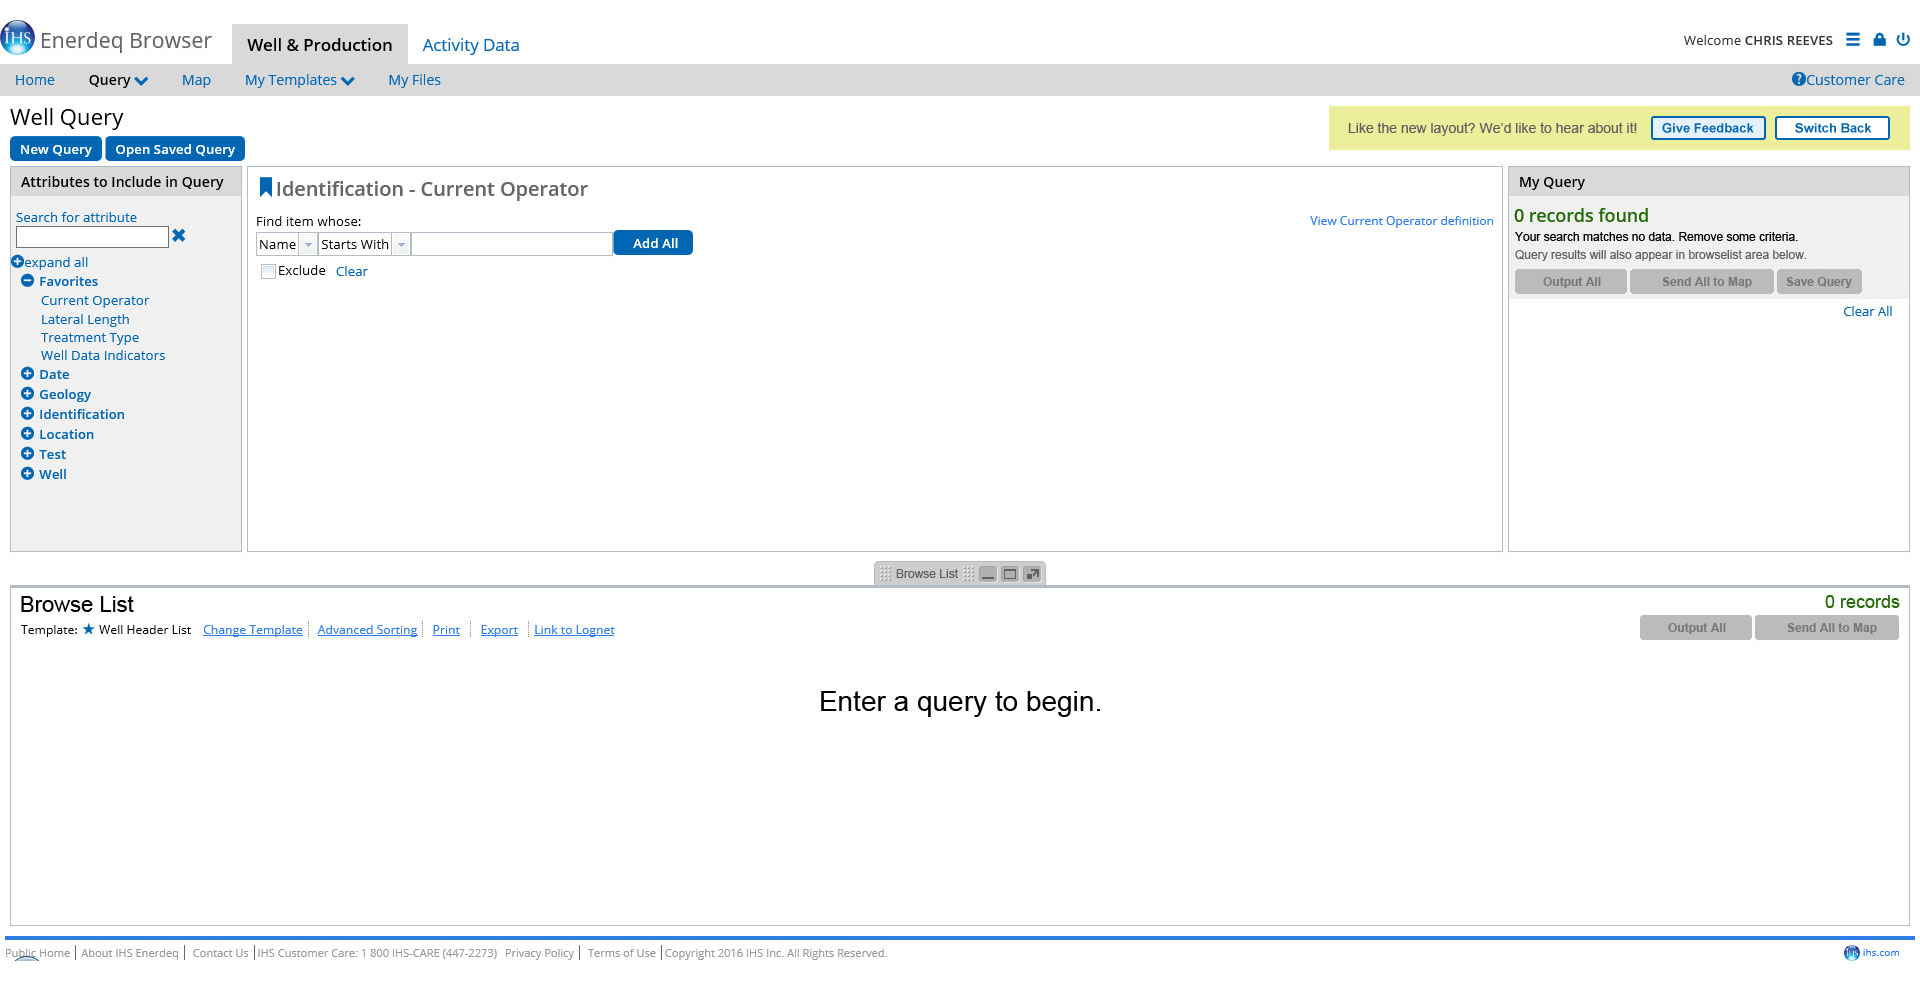Image resolution: width=1920 pixels, height=981 pixels.
Task: Click the Change Template link
Action: (x=252, y=630)
